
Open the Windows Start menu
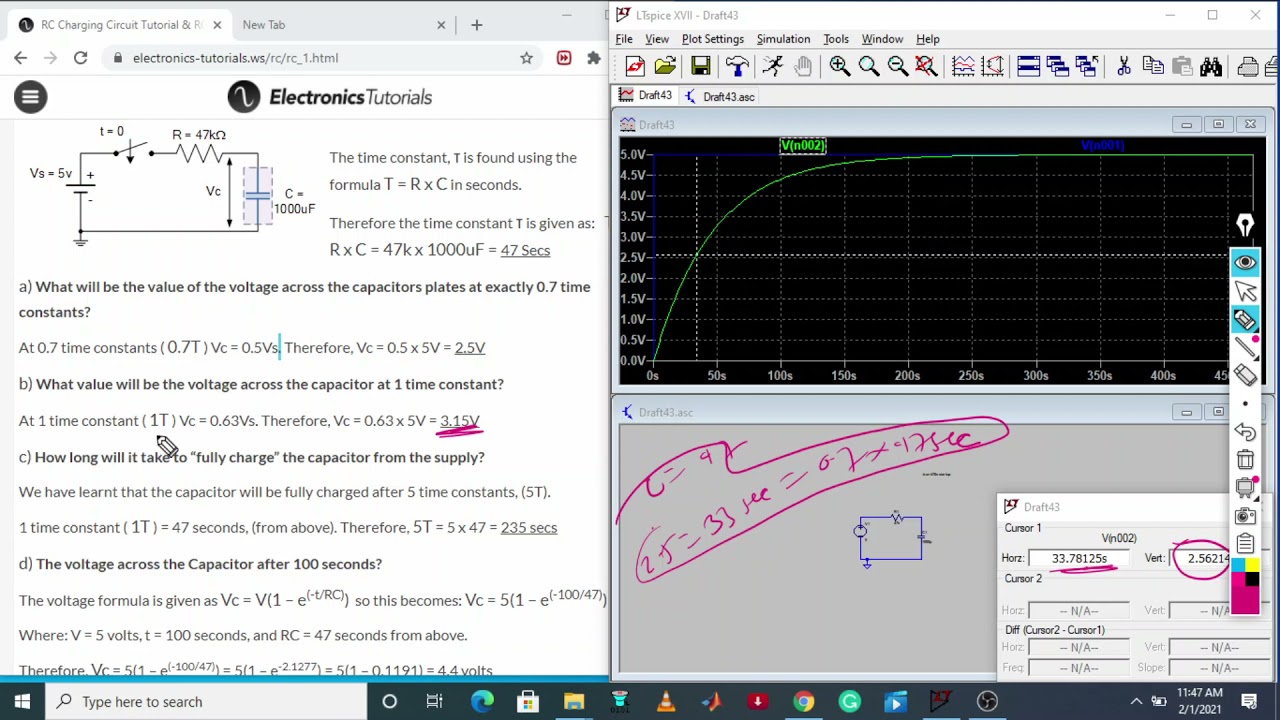(x=22, y=701)
